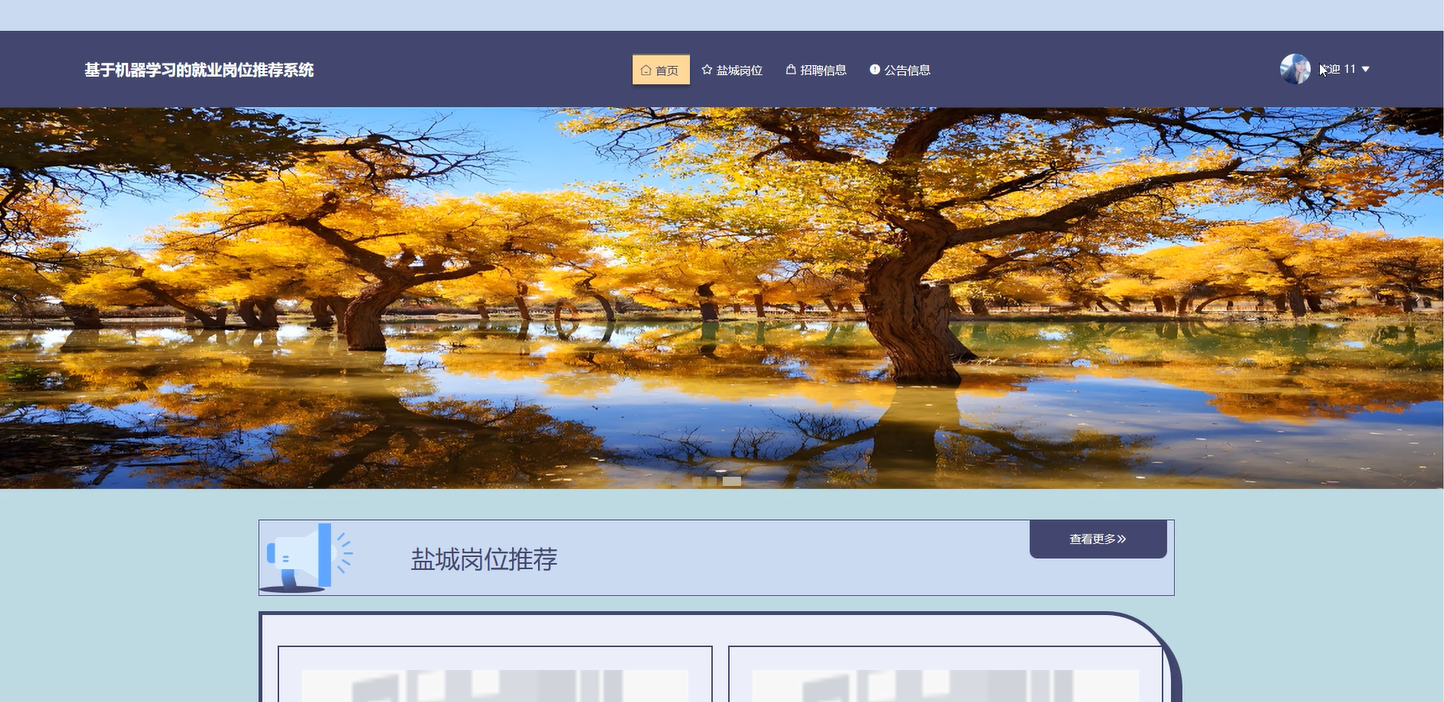Click the info icon next to 公告信息
This screenshot has width=1444, height=702.
click(875, 70)
